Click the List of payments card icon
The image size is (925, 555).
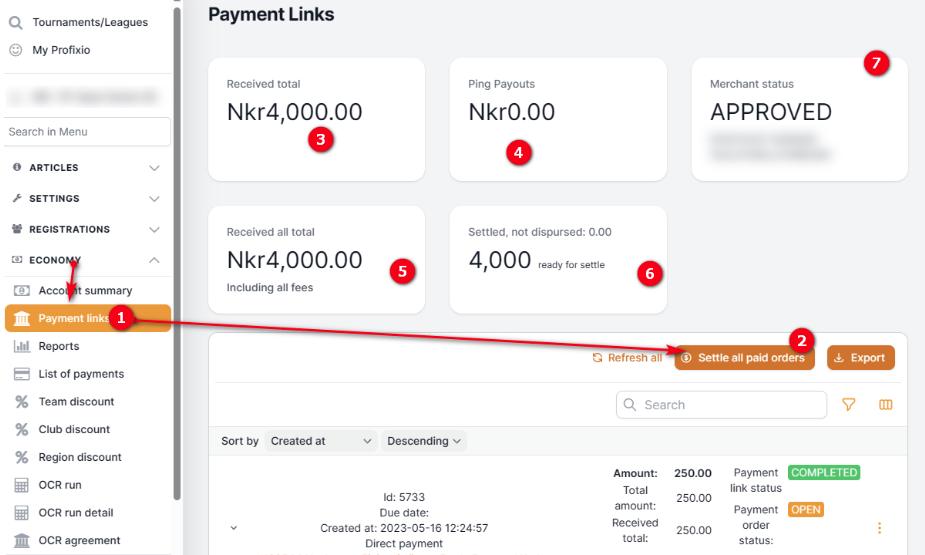point(21,374)
